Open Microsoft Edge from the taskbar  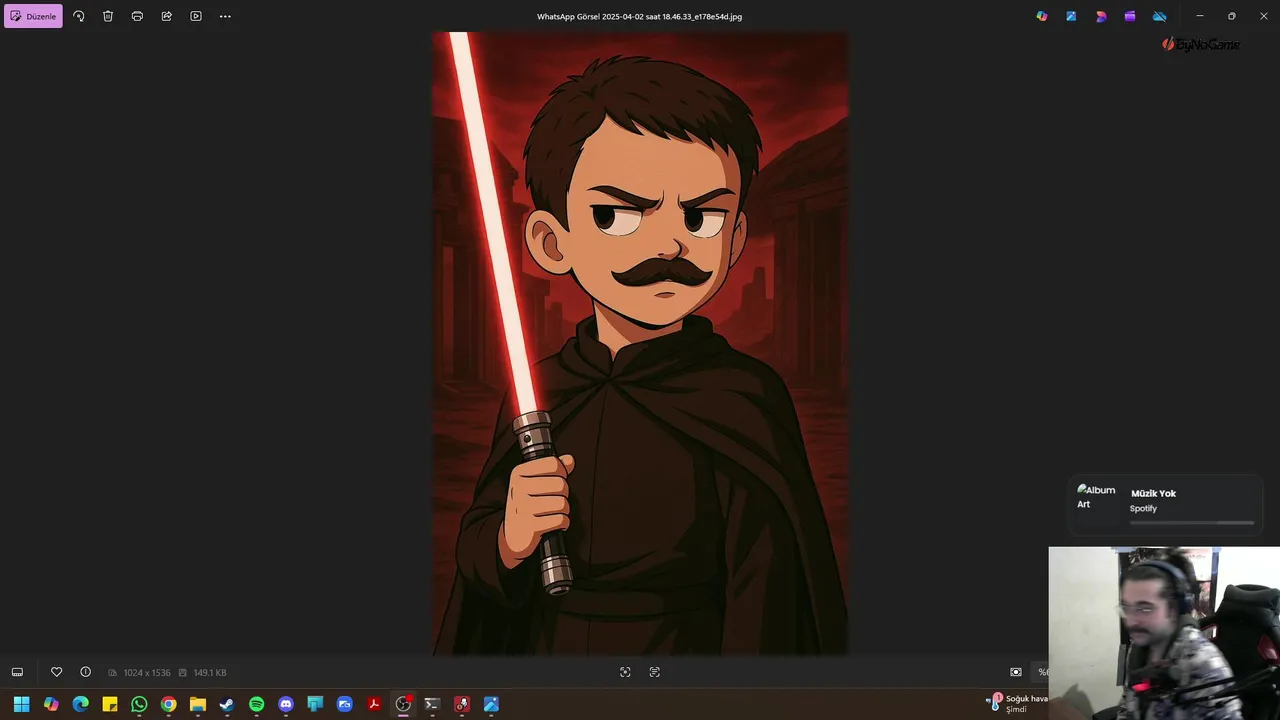pyautogui.click(x=80, y=704)
